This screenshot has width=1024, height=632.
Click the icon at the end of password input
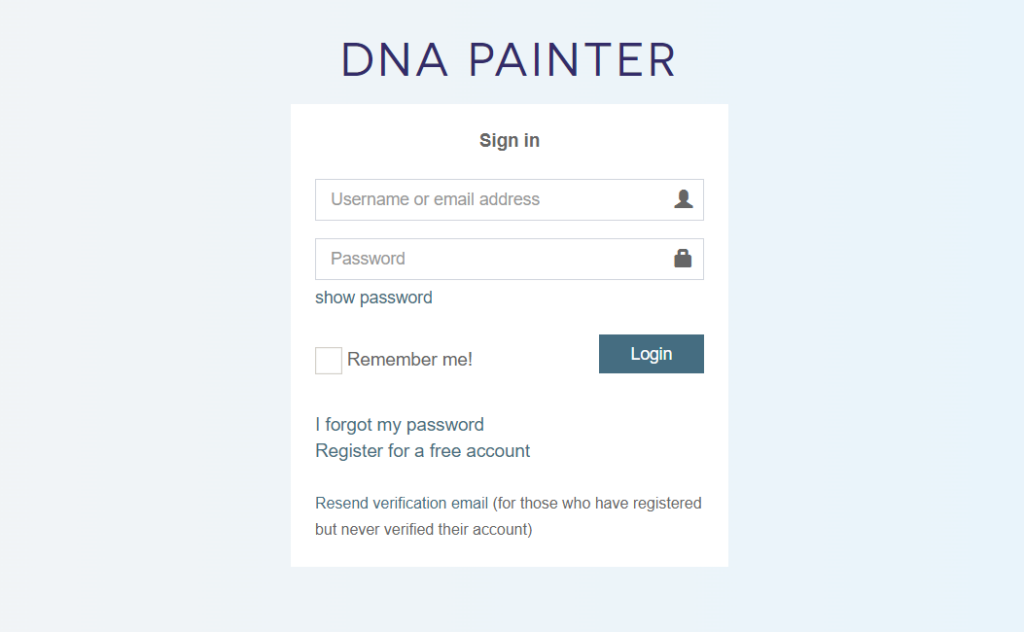(683, 257)
